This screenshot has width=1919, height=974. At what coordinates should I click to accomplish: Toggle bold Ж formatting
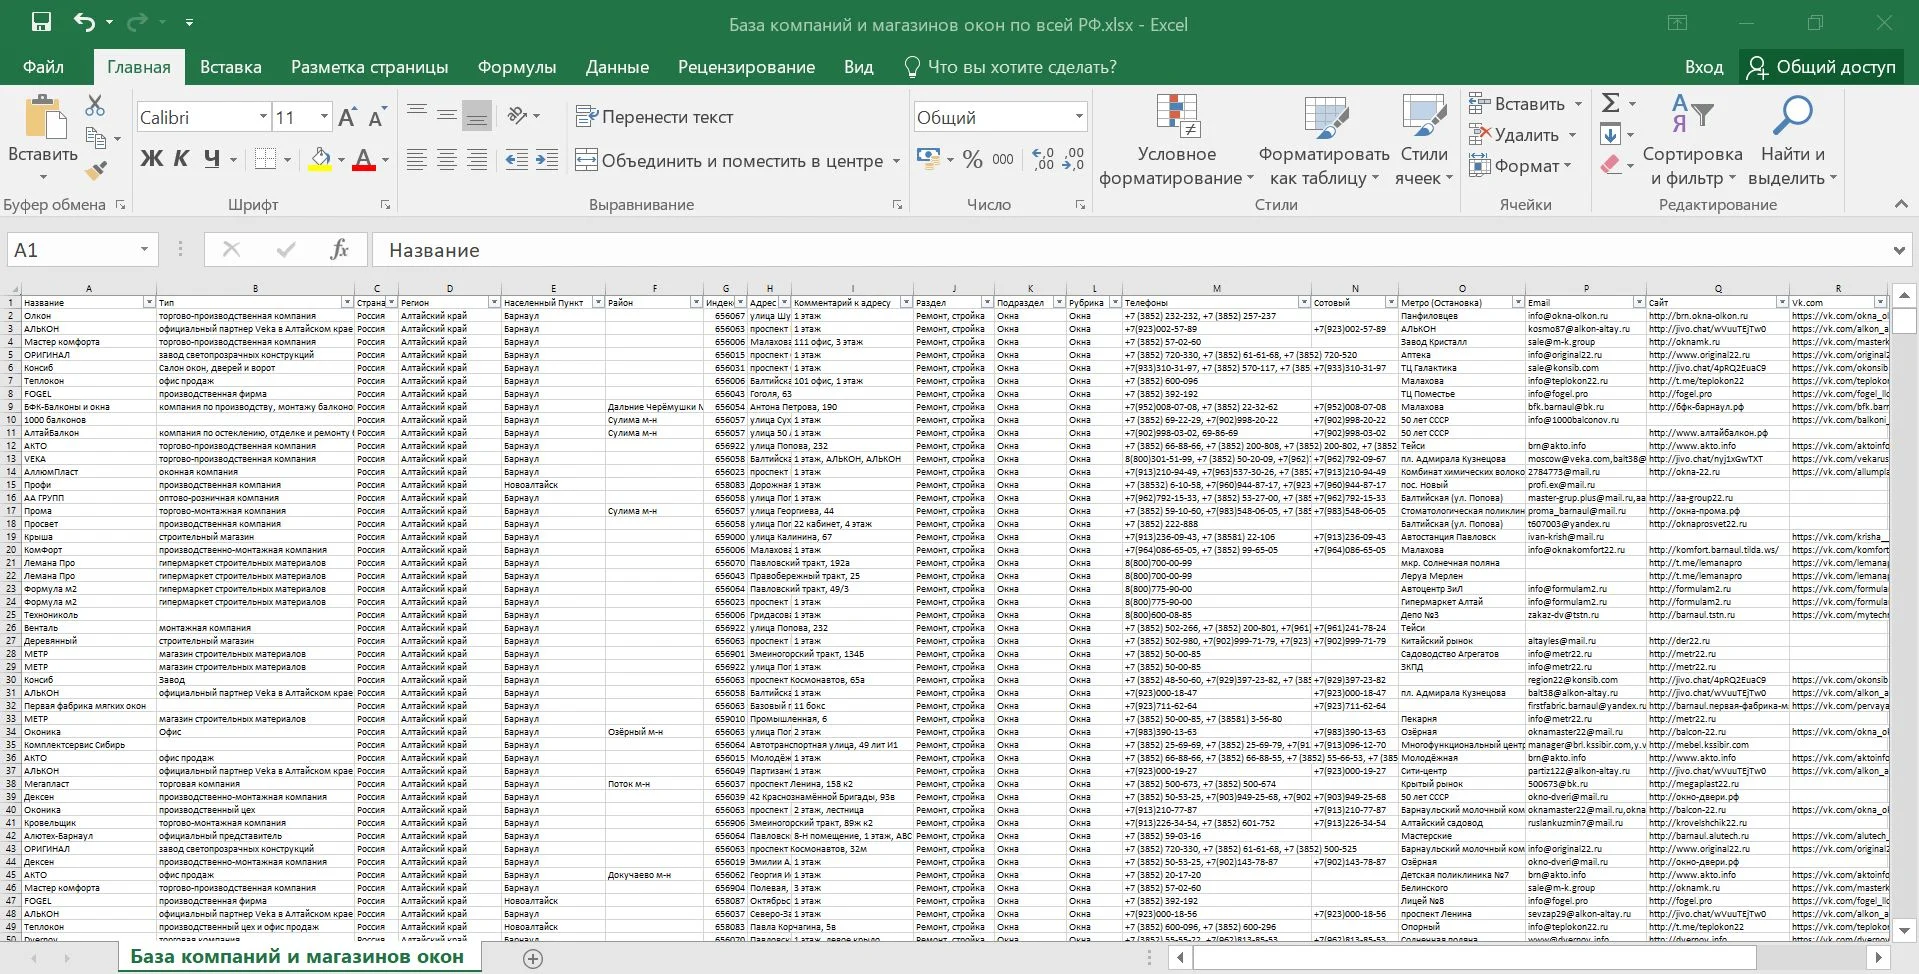(151, 158)
